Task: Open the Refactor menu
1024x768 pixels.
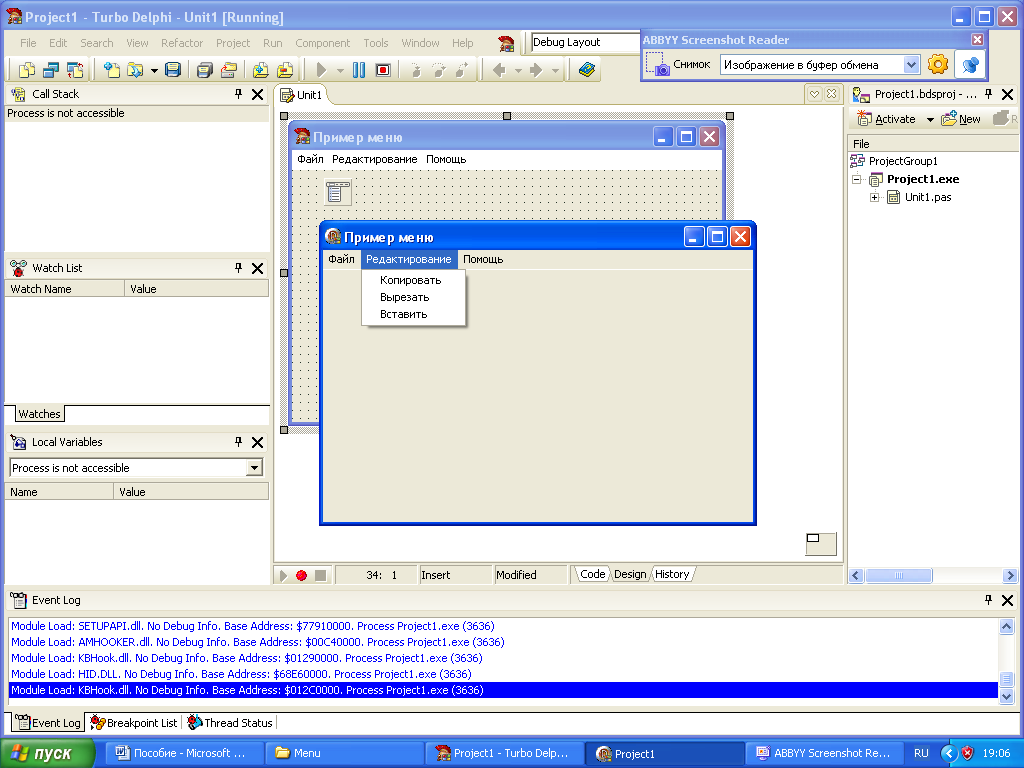Action: pos(182,43)
